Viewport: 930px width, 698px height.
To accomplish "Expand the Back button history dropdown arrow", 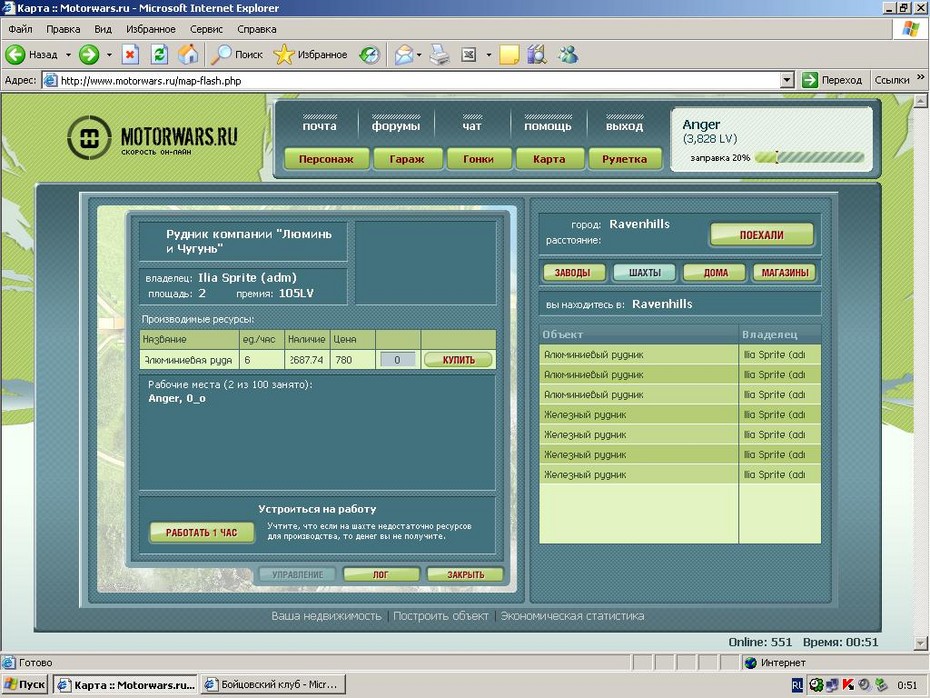I will [68, 55].
